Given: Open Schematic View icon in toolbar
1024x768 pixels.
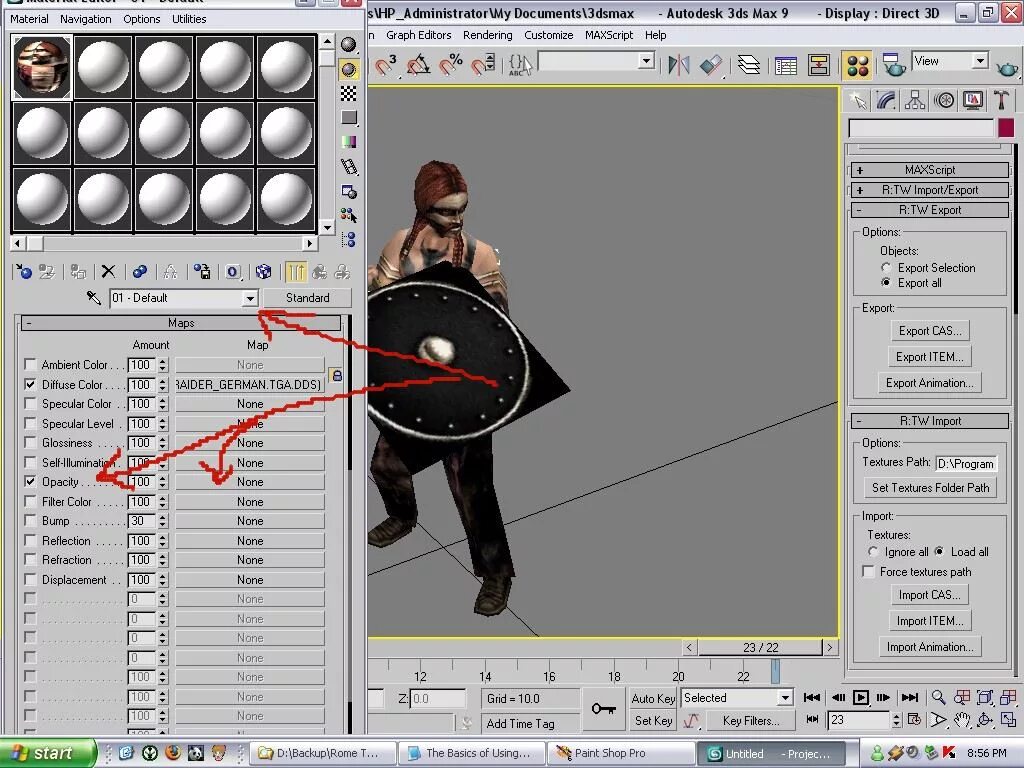Looking at the screenshot, I should [818, 65].
